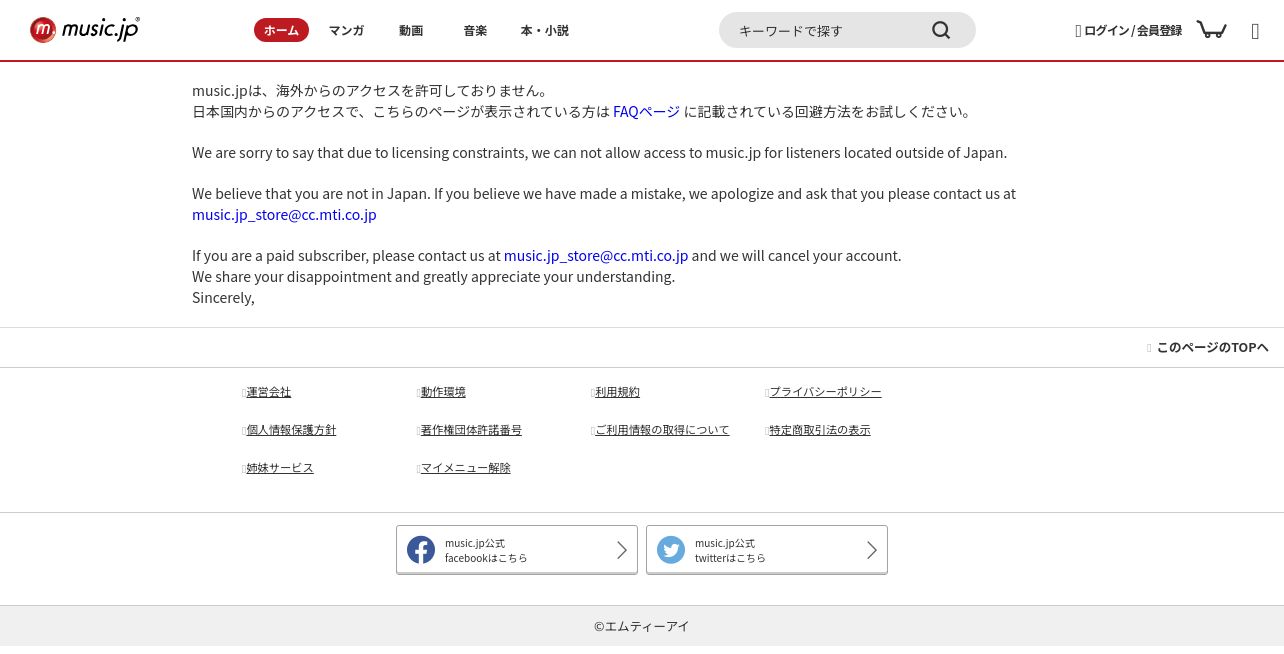The image size is (1284, 654).
Task: Select the ホーム tab
Action: tap(281, 30)
